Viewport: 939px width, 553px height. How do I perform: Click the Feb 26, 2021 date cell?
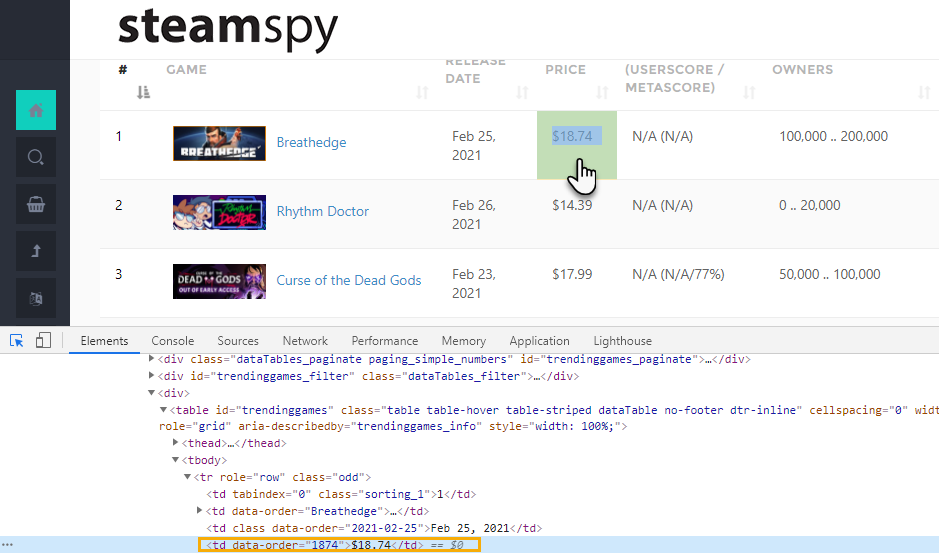pyautogui.click(x=474, y=214)
